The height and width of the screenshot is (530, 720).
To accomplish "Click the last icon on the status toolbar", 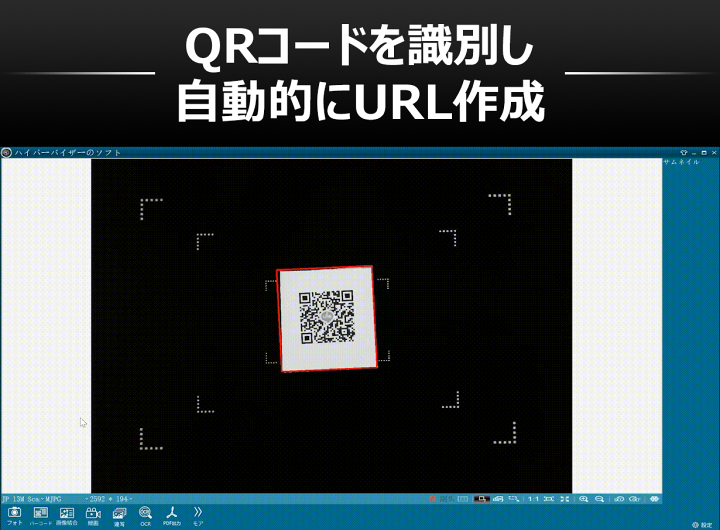I will pos(654,499).
